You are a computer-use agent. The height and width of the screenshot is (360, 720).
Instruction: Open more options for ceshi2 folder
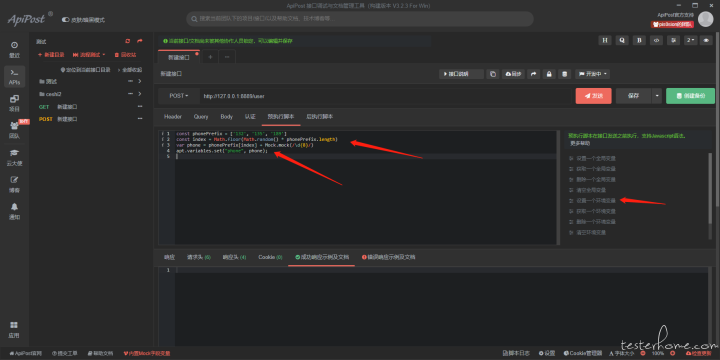tap(131, 94)
